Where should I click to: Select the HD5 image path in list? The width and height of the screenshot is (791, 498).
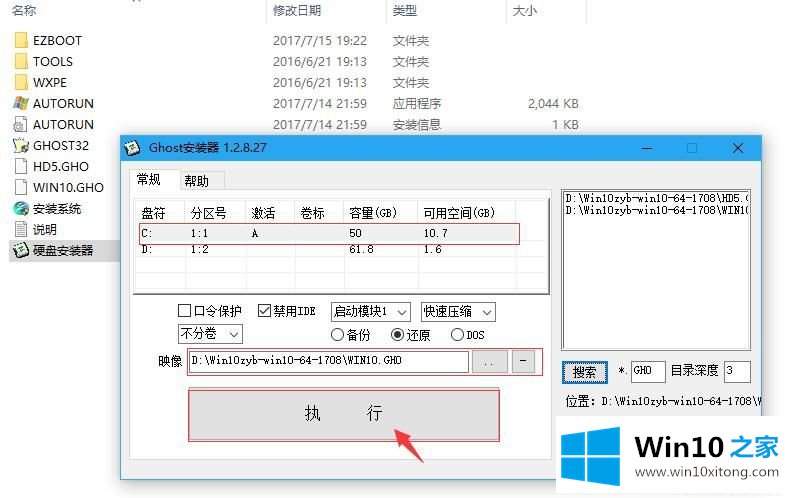(x=657, y=198)
